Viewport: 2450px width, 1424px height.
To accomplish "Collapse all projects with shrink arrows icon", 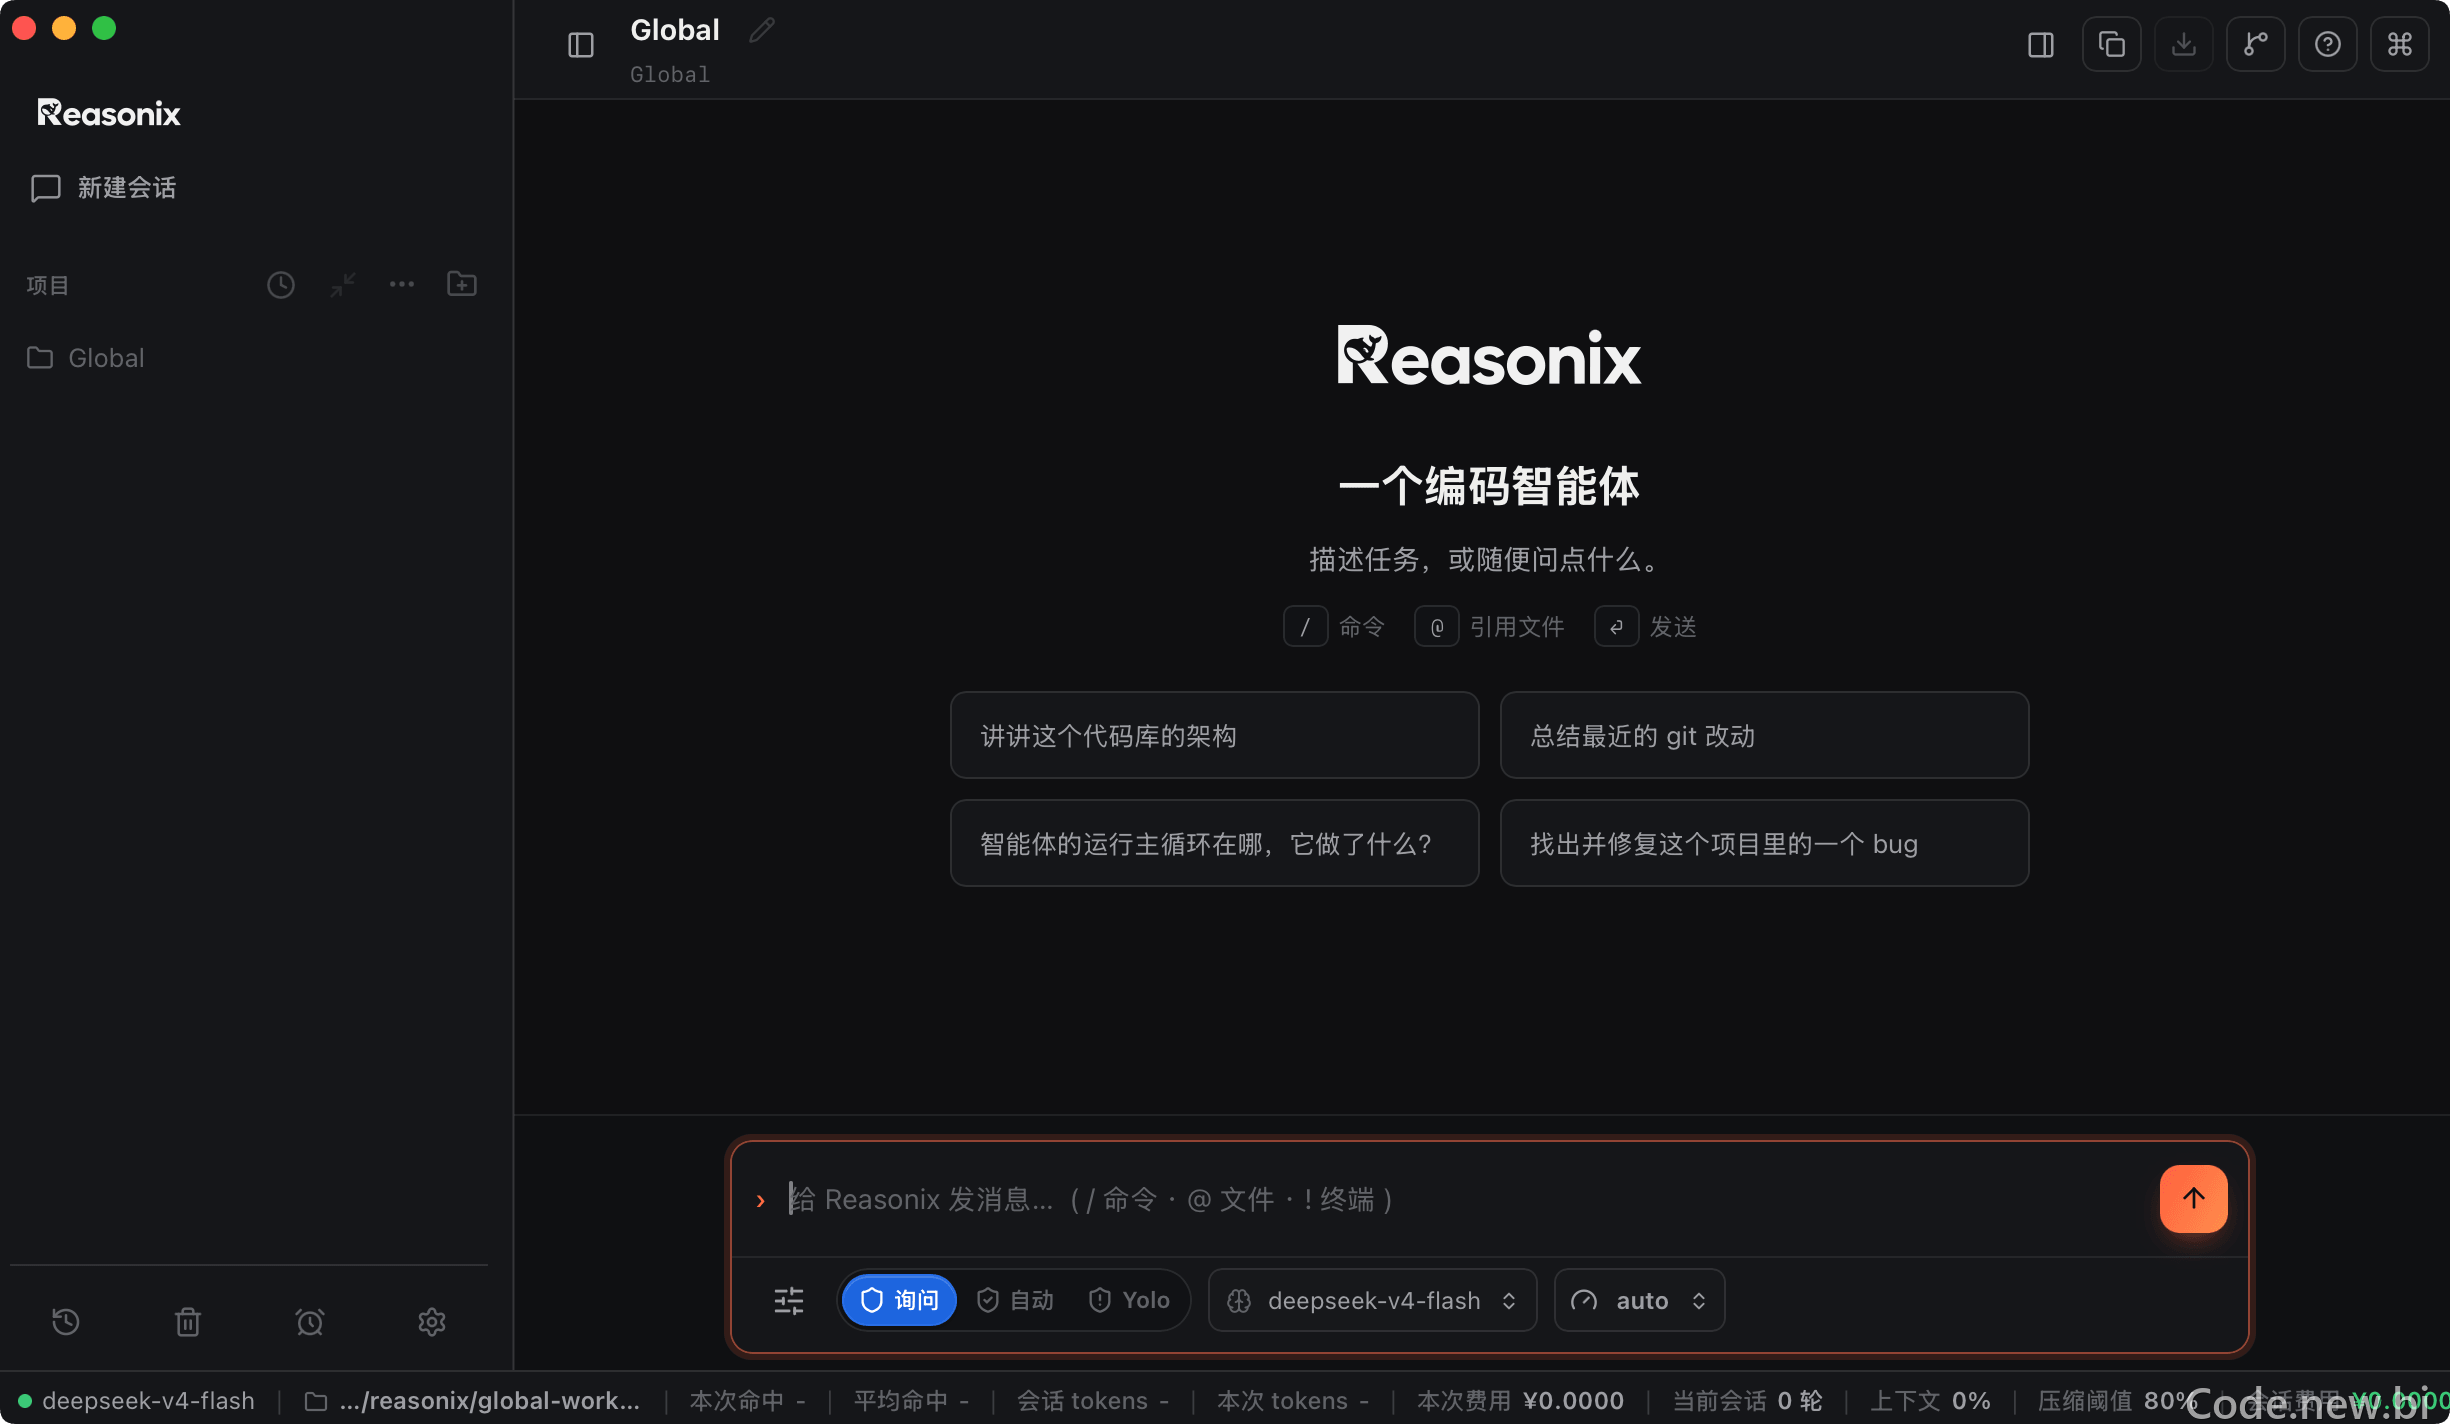I will click(x=343, y=285).
